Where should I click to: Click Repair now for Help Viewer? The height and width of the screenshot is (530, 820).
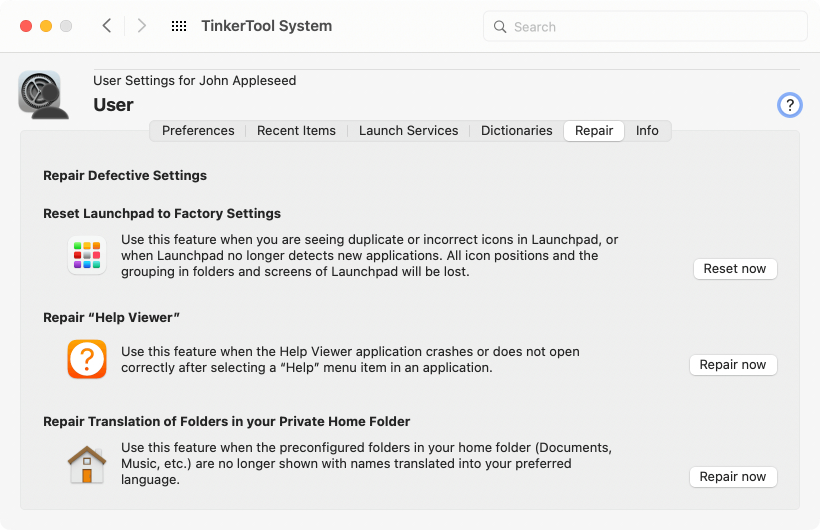click(733, 365)
